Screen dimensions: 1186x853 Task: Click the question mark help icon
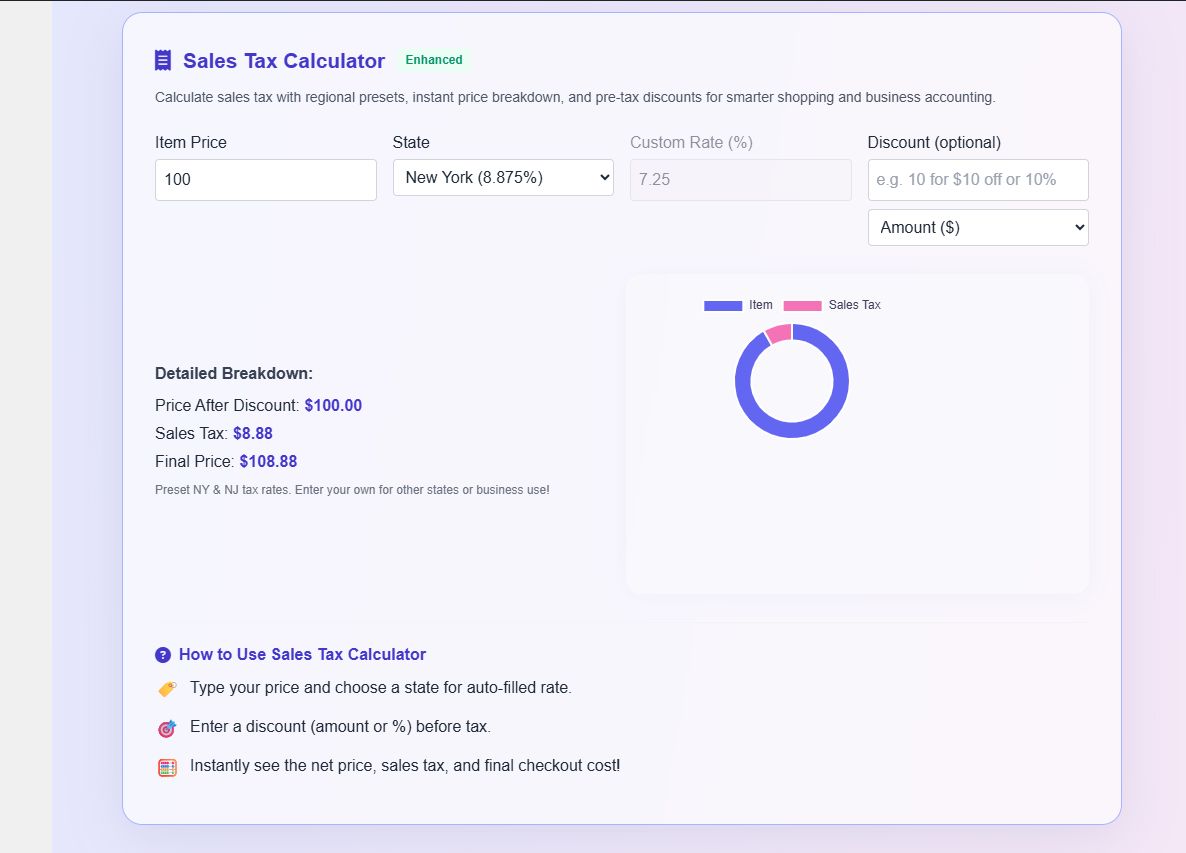(163, 655)
